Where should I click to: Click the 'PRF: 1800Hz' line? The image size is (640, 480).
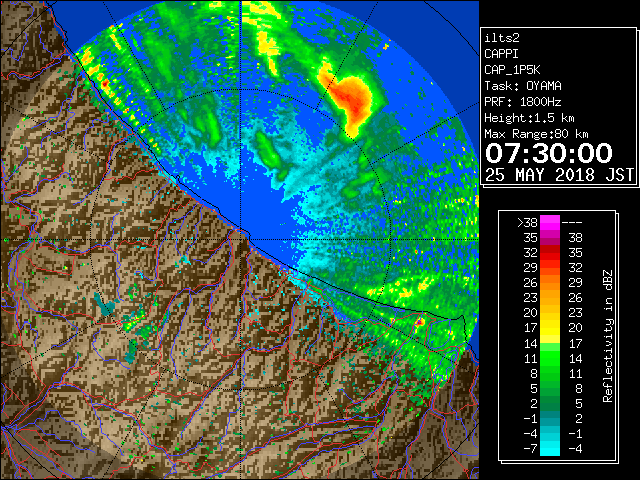pos(523,102)
